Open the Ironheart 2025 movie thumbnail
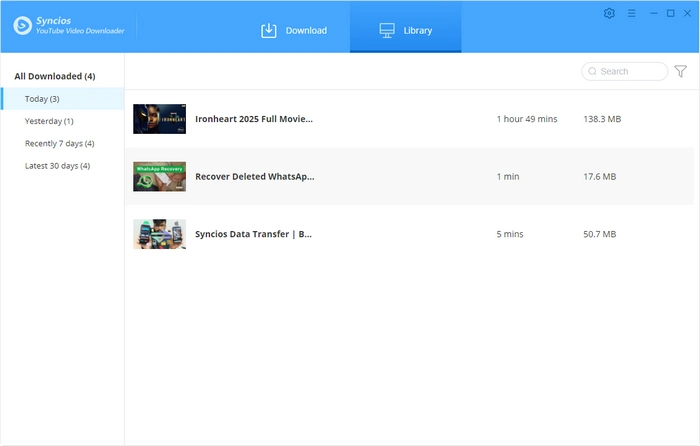 [x=159, y=119]
